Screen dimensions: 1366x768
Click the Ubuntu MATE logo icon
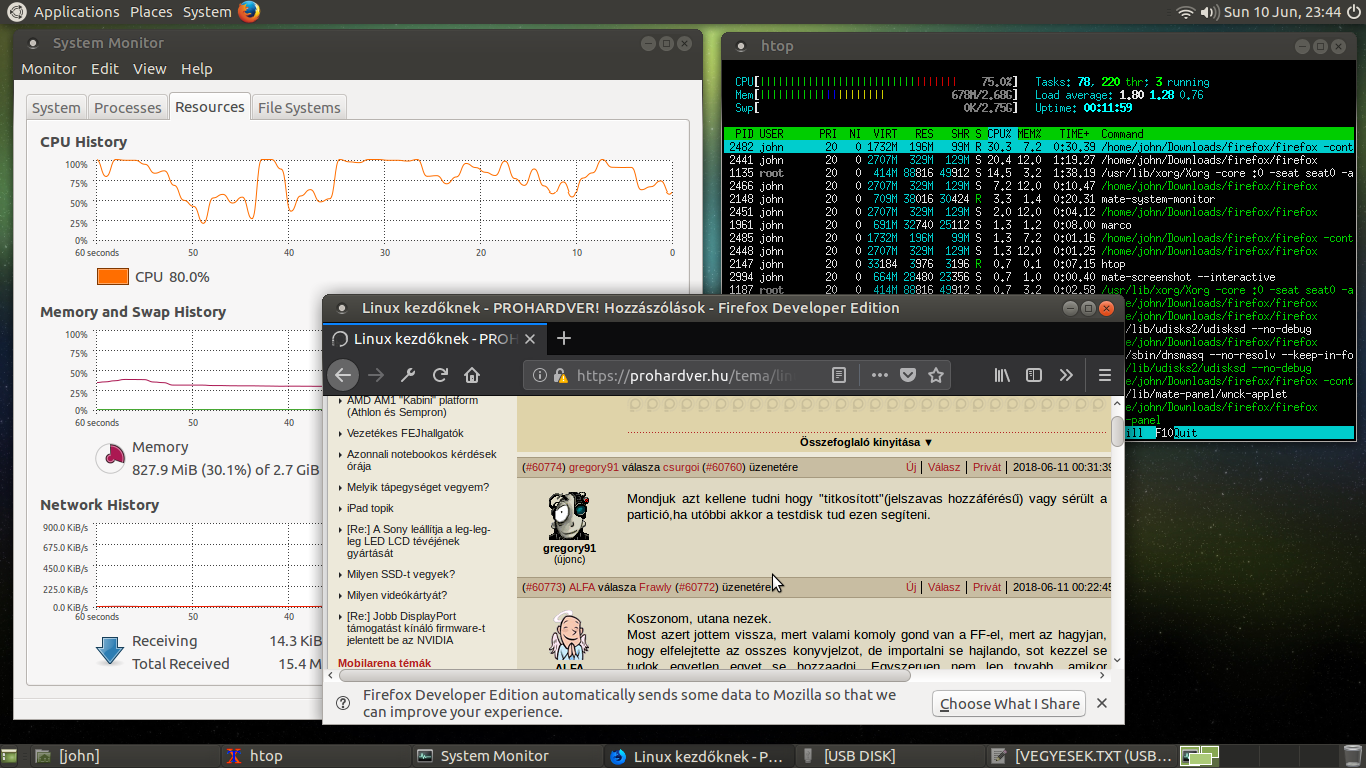tap(17, 12)
